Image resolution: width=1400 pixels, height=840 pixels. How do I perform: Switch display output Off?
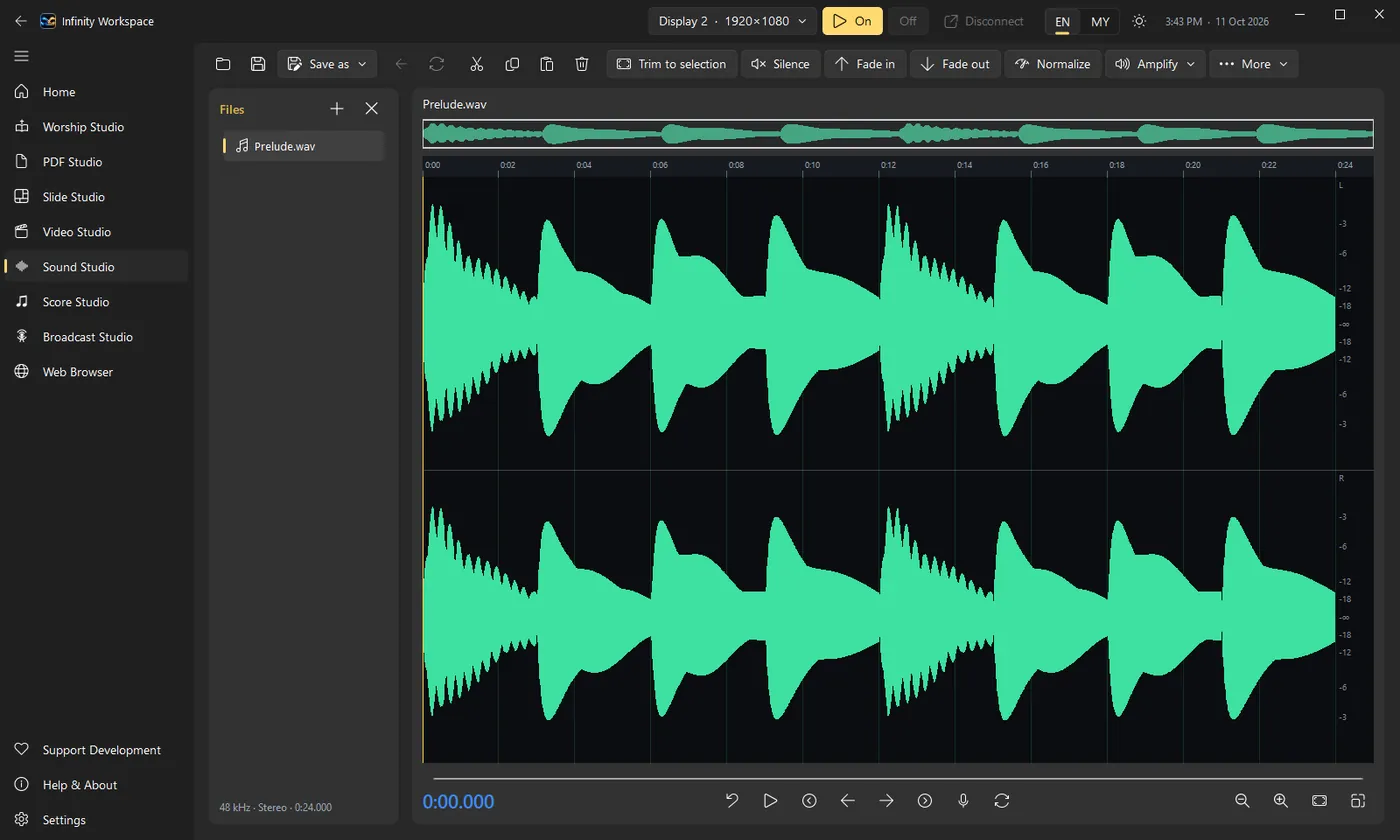(908, 21)
